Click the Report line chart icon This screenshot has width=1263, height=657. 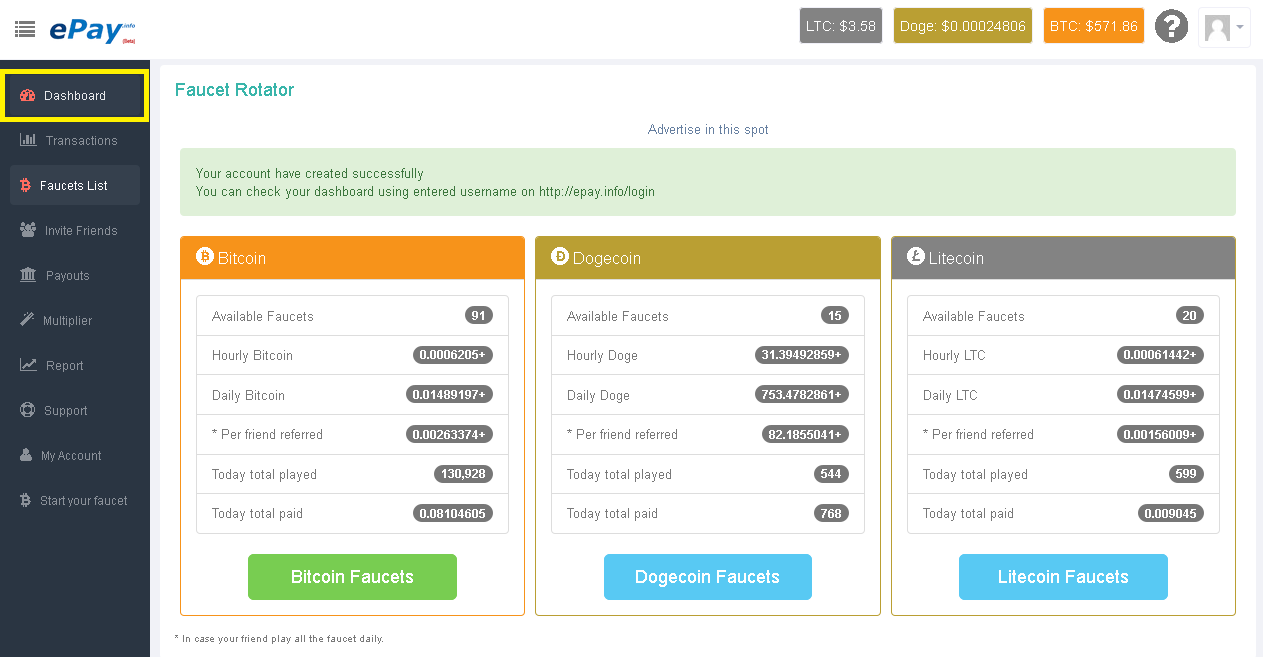pyautogui.click(x=28, y=366)
